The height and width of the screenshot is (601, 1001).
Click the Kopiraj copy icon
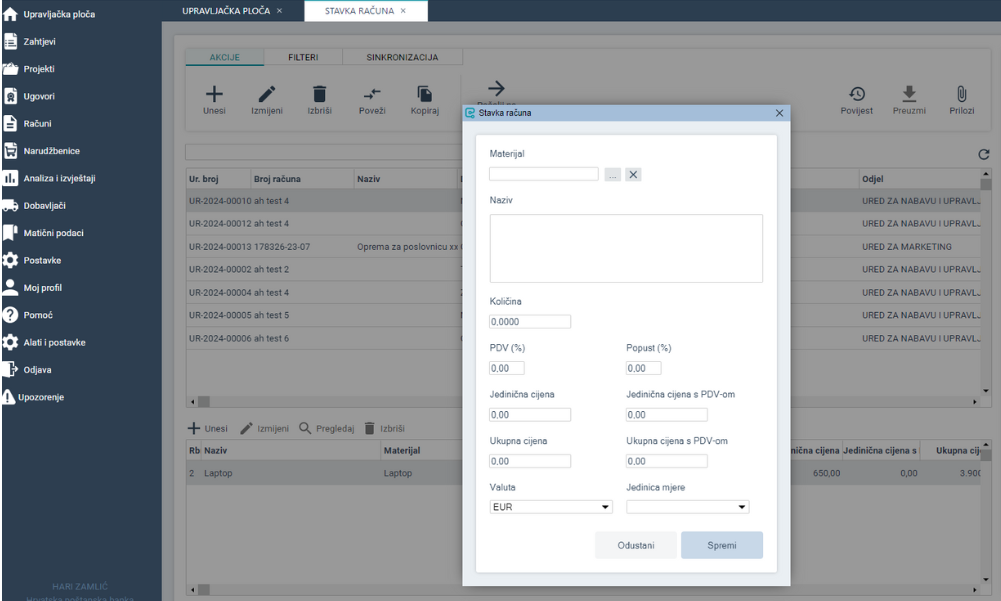click(425, 94)
